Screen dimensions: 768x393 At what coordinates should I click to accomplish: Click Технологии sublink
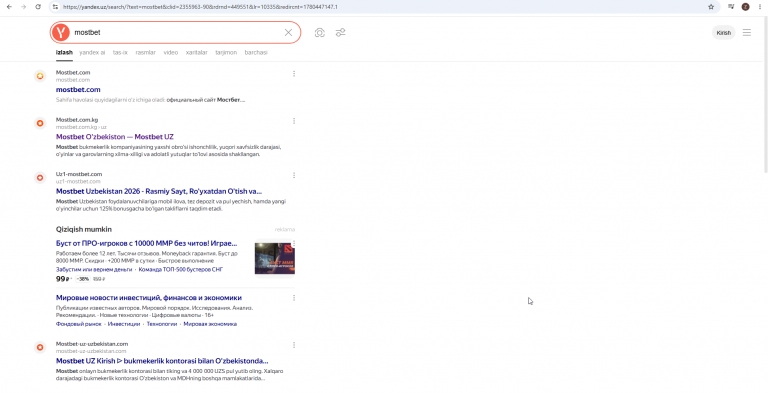click(x=162, y=324)
